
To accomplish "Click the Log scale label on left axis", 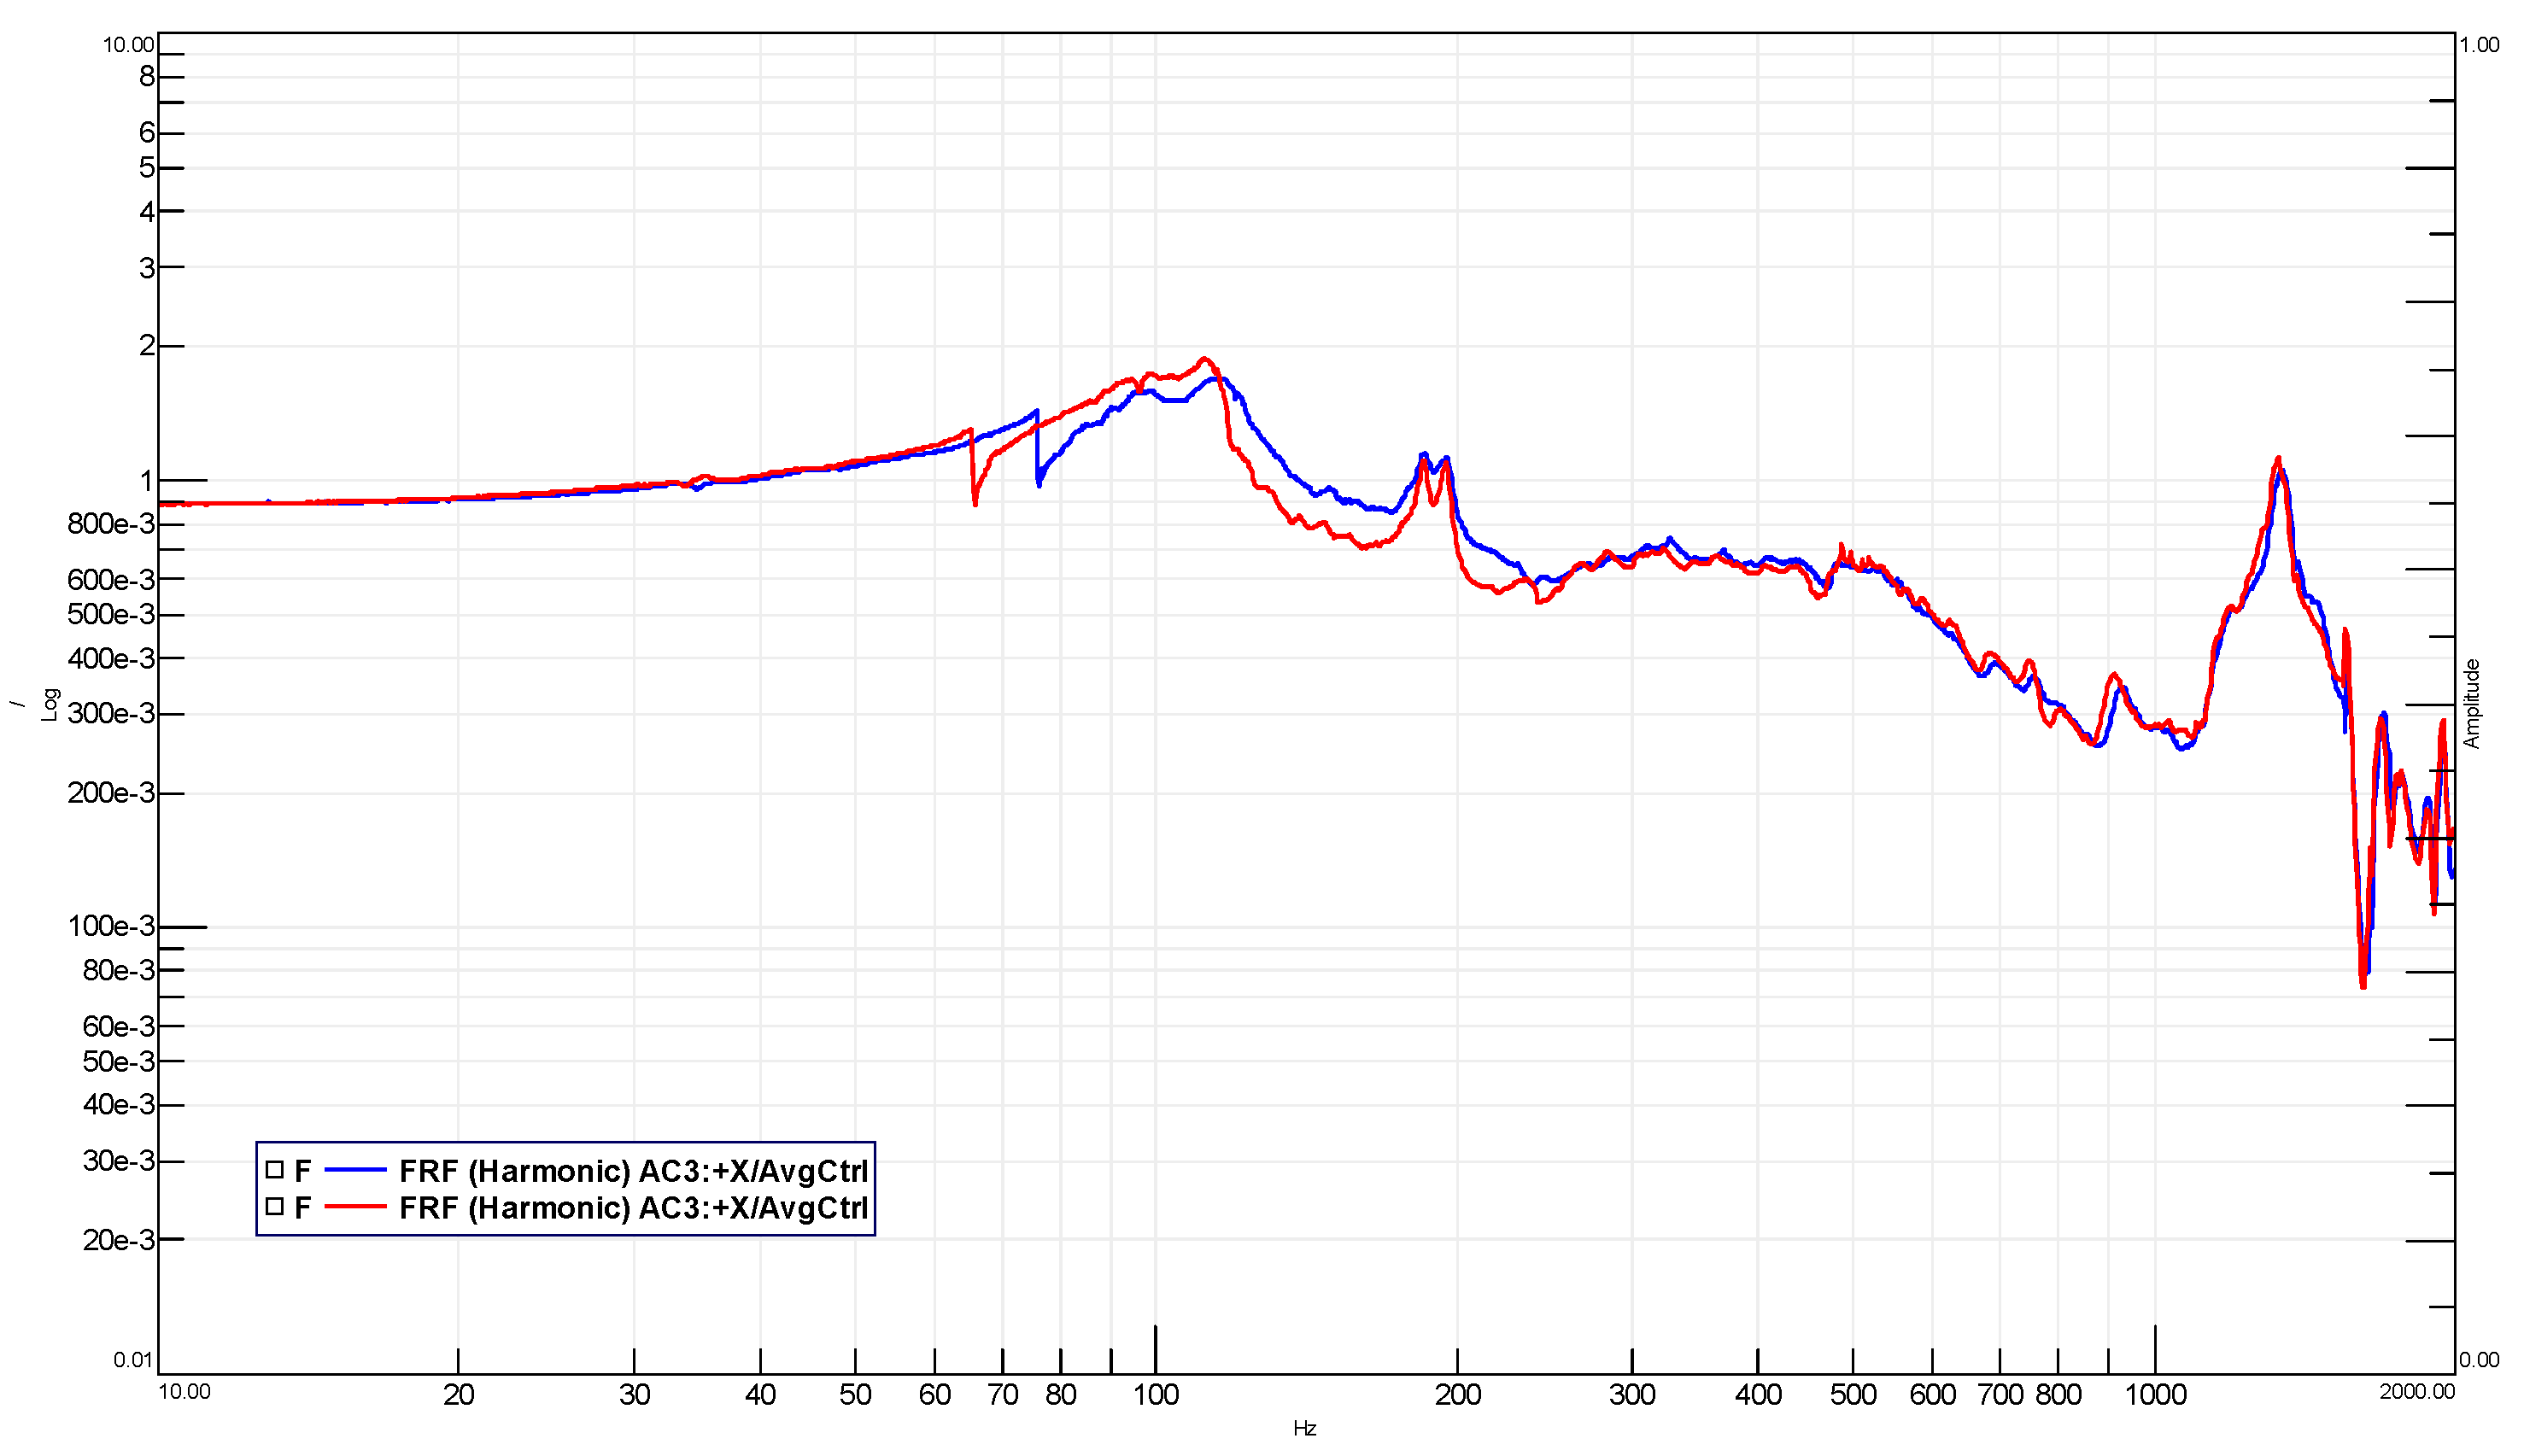I will [x=50, y=704].
